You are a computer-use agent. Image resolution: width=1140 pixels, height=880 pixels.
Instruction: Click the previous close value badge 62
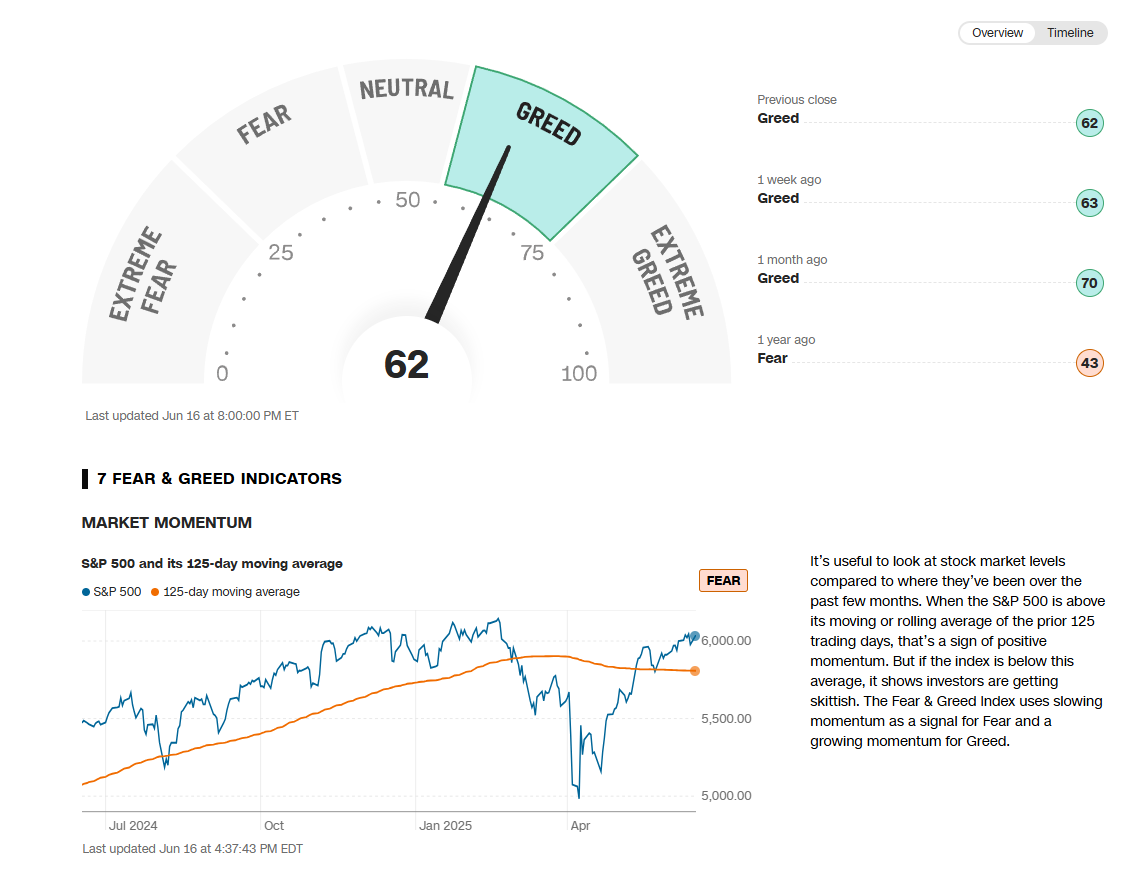coord(1089,124)
